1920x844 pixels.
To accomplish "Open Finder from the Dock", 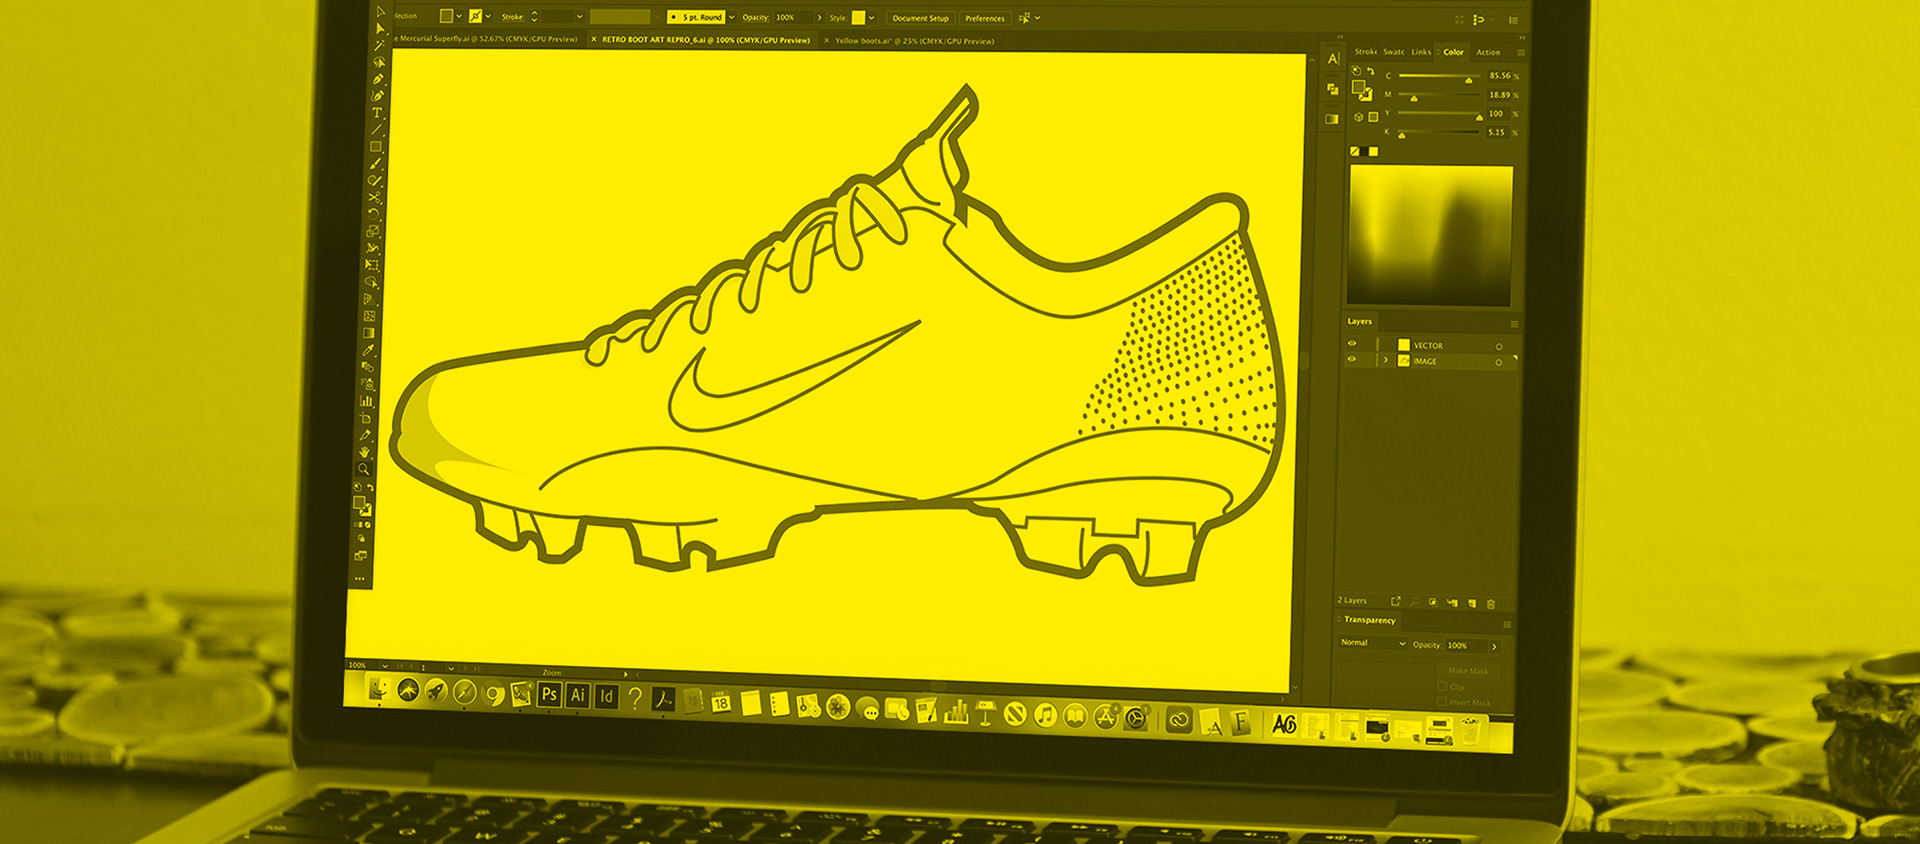I will coord(380,689).
